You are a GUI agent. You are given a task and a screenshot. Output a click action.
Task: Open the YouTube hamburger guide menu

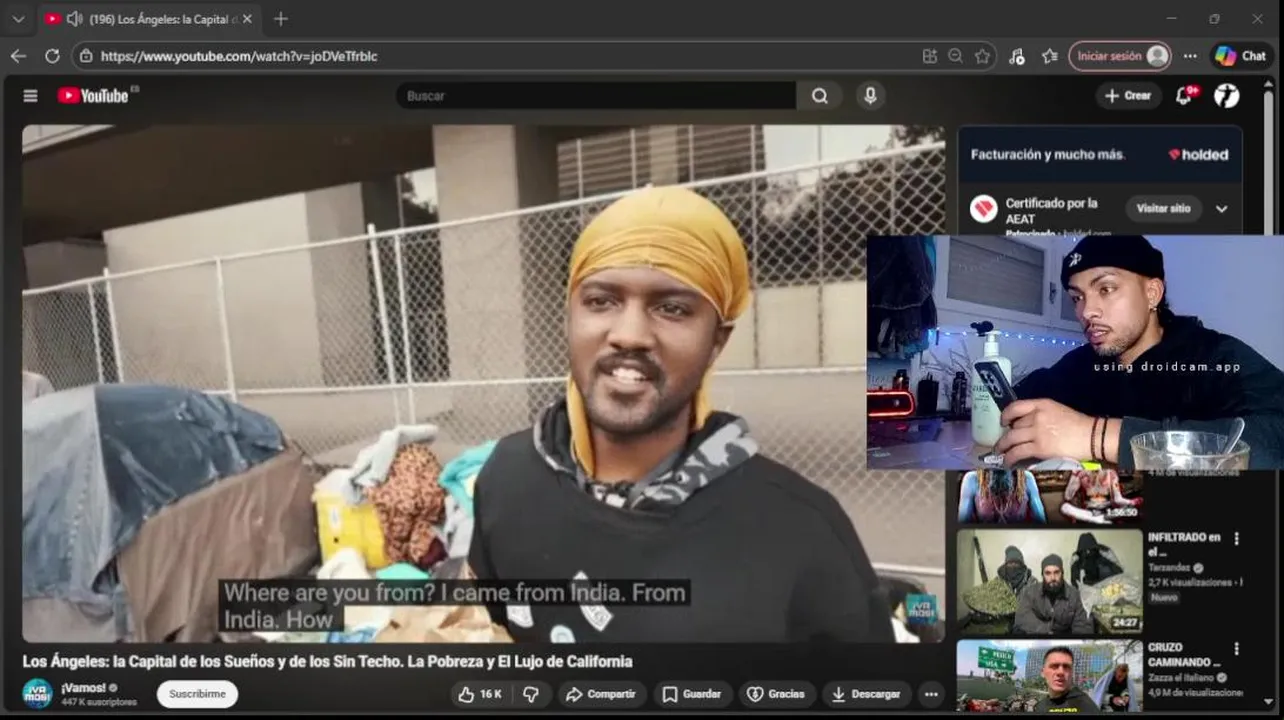[30, 96]
